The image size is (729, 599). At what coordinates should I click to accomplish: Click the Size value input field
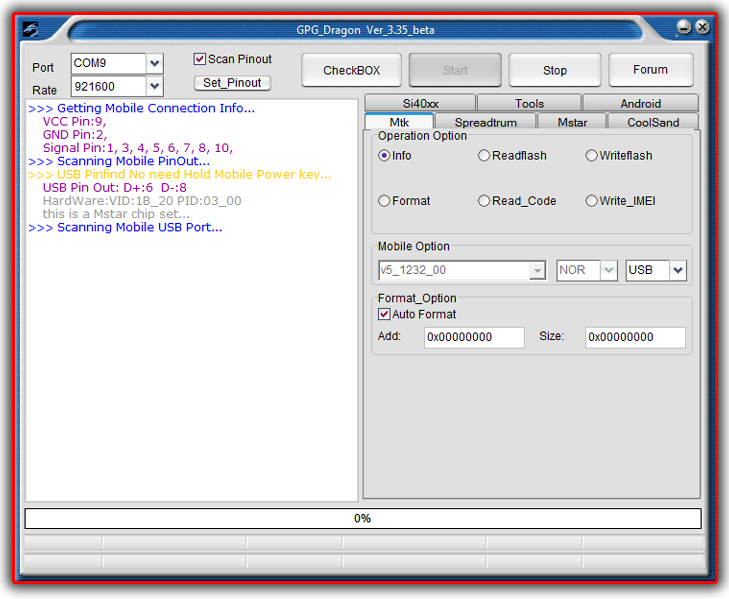[635, 337]
